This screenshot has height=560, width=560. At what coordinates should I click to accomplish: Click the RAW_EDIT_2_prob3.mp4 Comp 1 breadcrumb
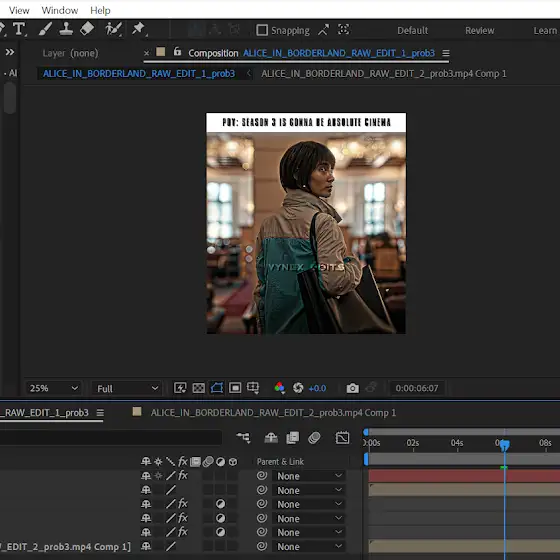(384, 74)
